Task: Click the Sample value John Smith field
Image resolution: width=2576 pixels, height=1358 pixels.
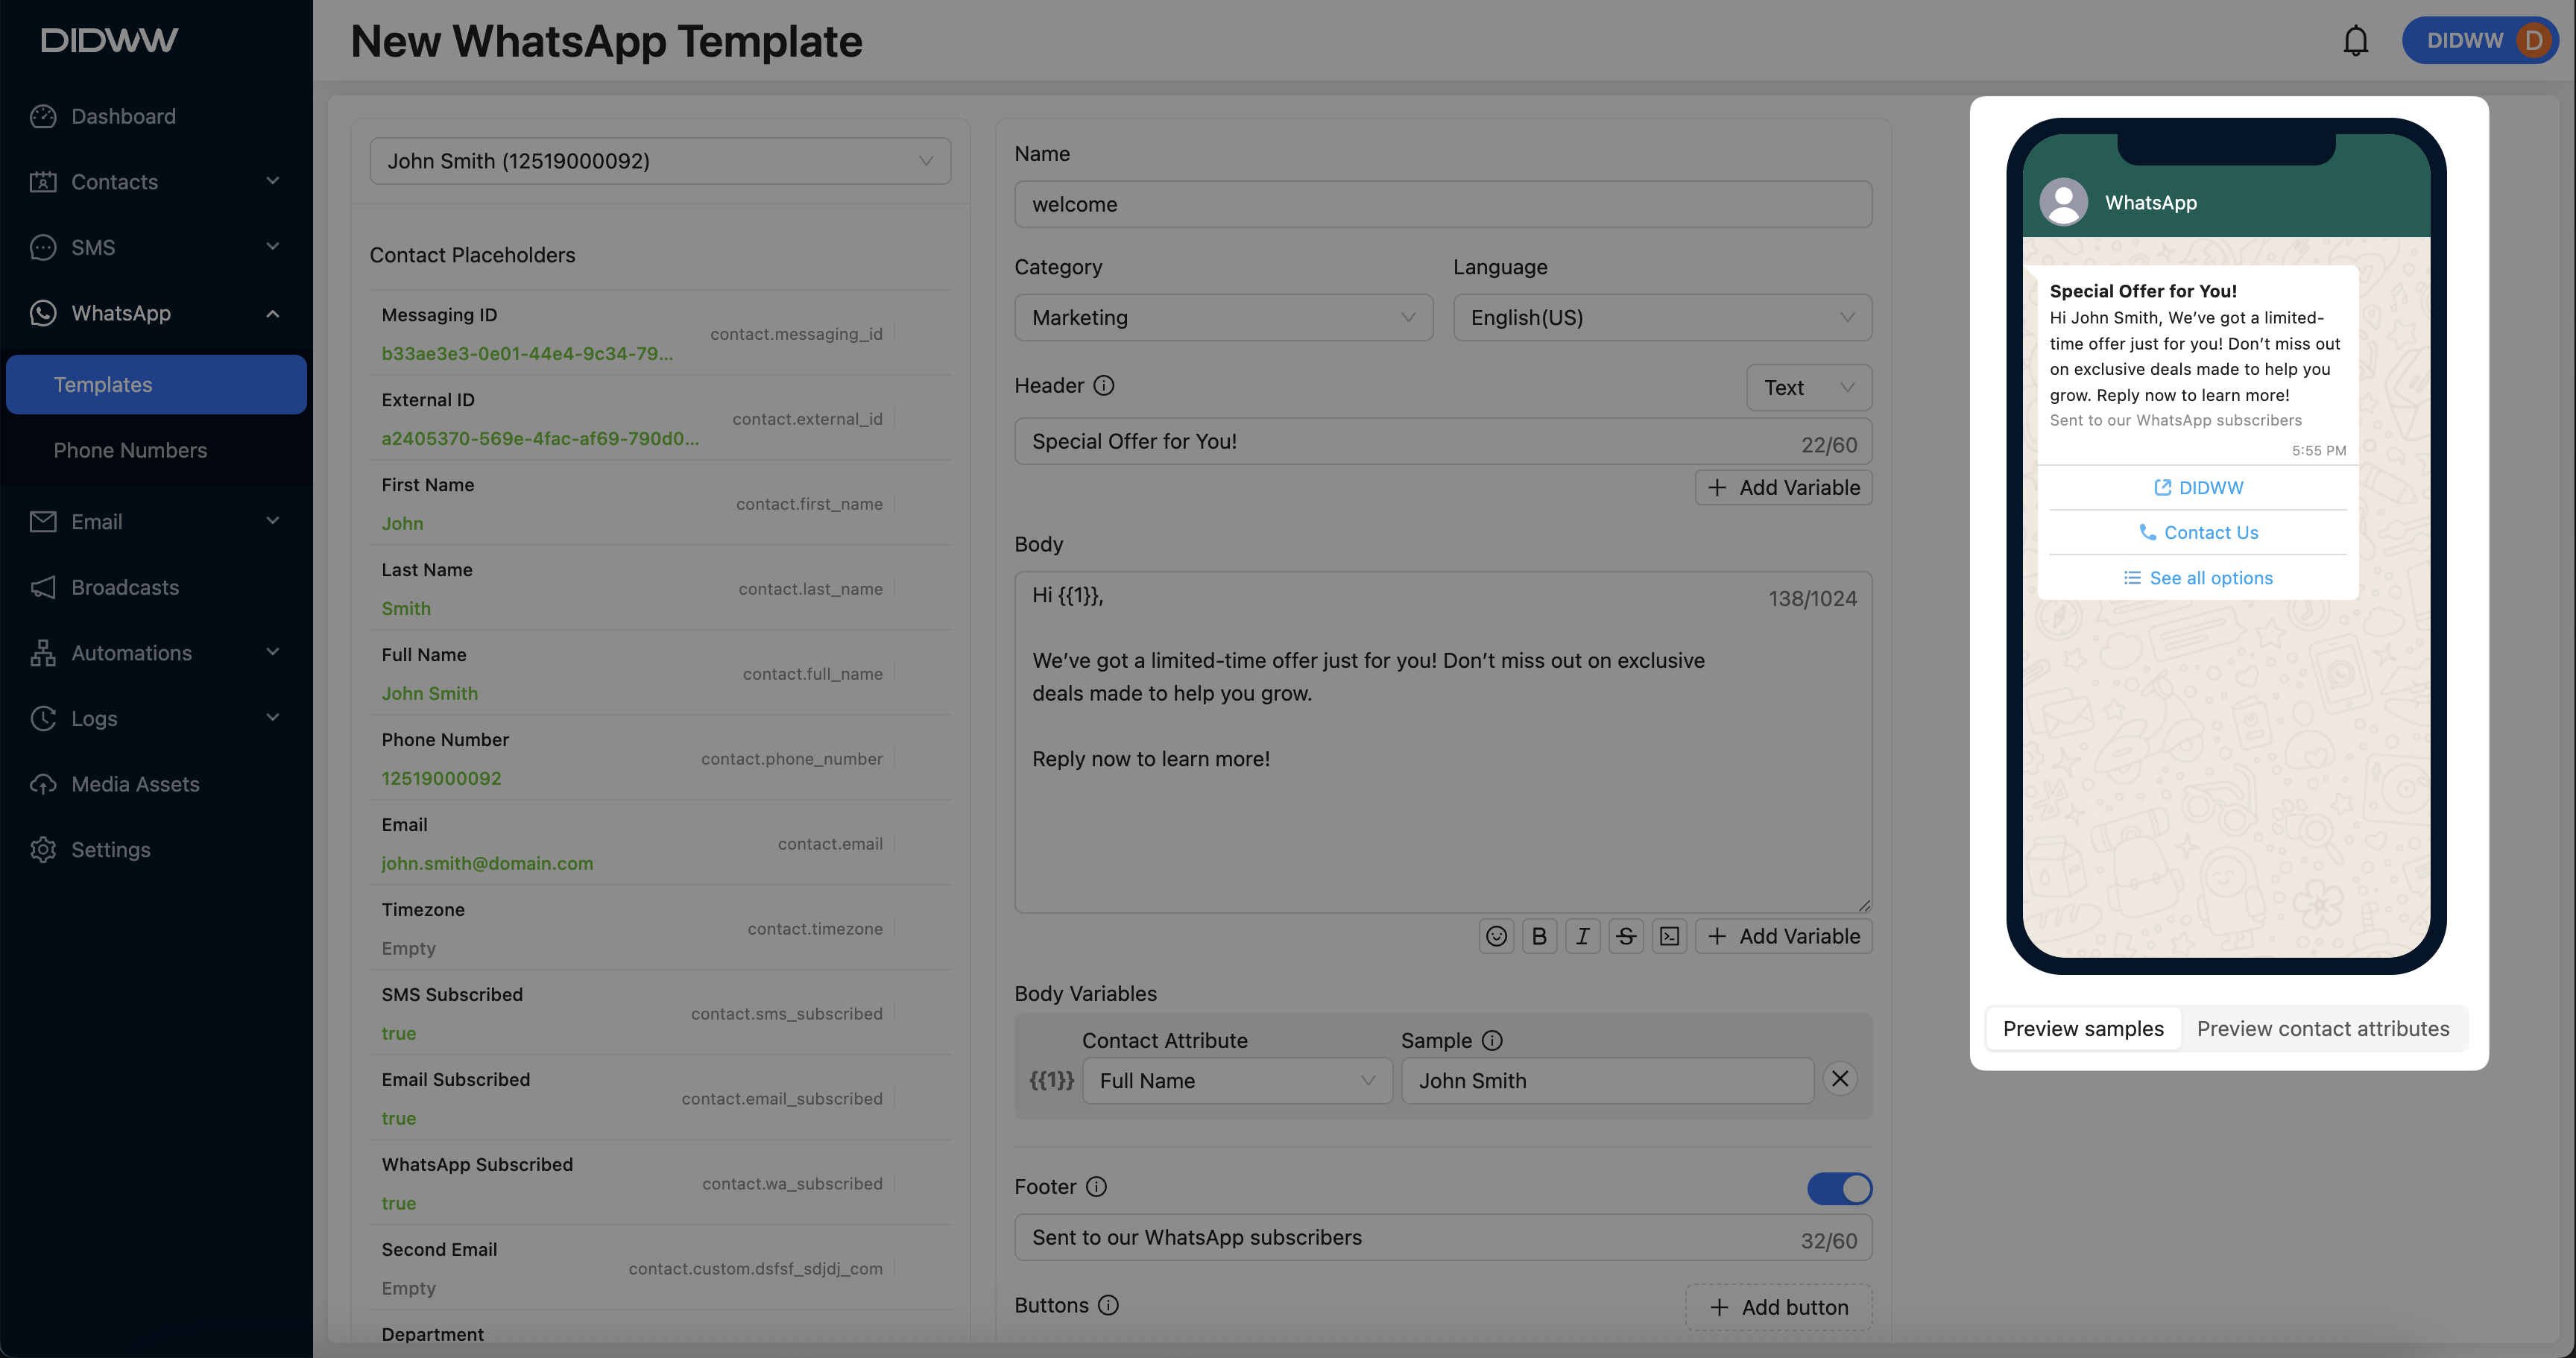Action: click(x=1607, y=1081)
